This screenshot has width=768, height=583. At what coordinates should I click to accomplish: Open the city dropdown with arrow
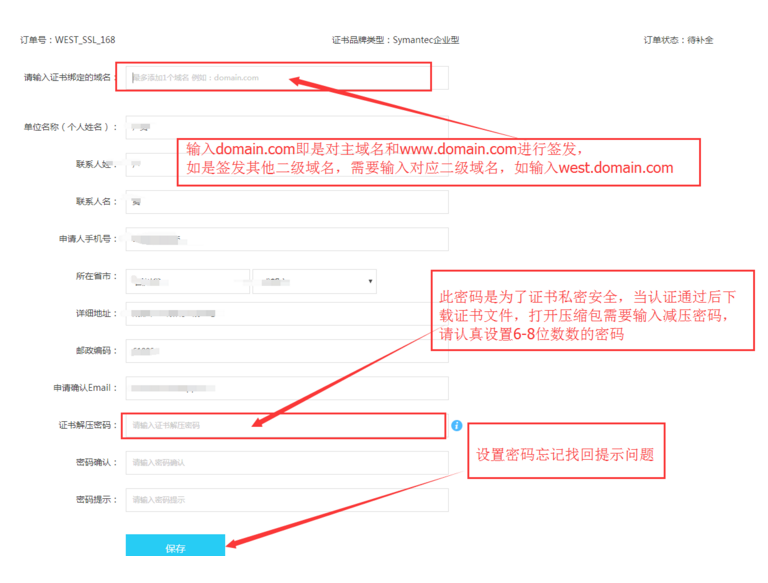coord(314,281)
